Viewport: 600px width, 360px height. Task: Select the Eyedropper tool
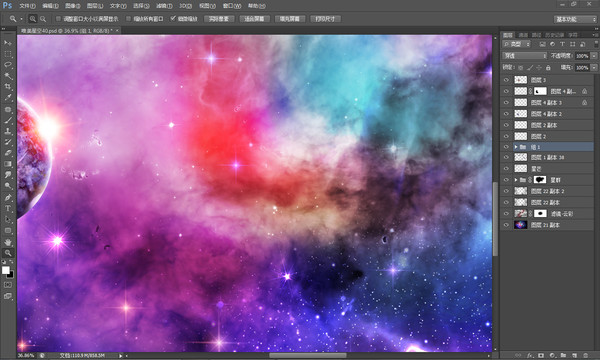(x=8, y=98)
